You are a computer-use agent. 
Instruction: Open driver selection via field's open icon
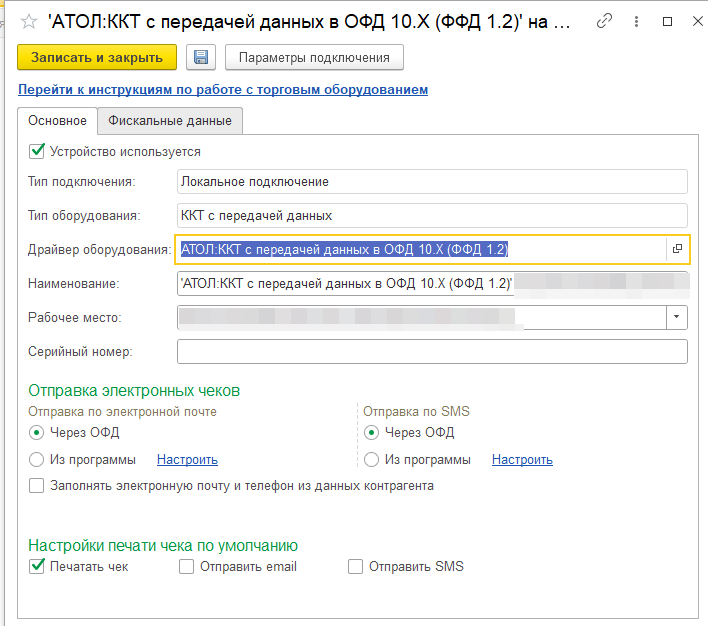[676, 249]
